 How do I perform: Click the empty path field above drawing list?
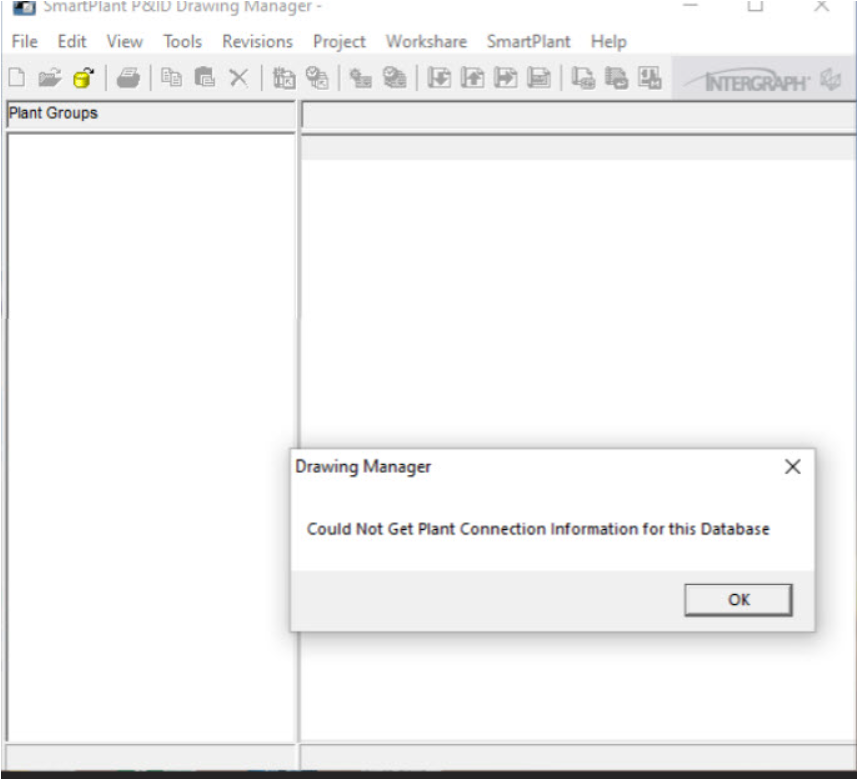(579, 115)
